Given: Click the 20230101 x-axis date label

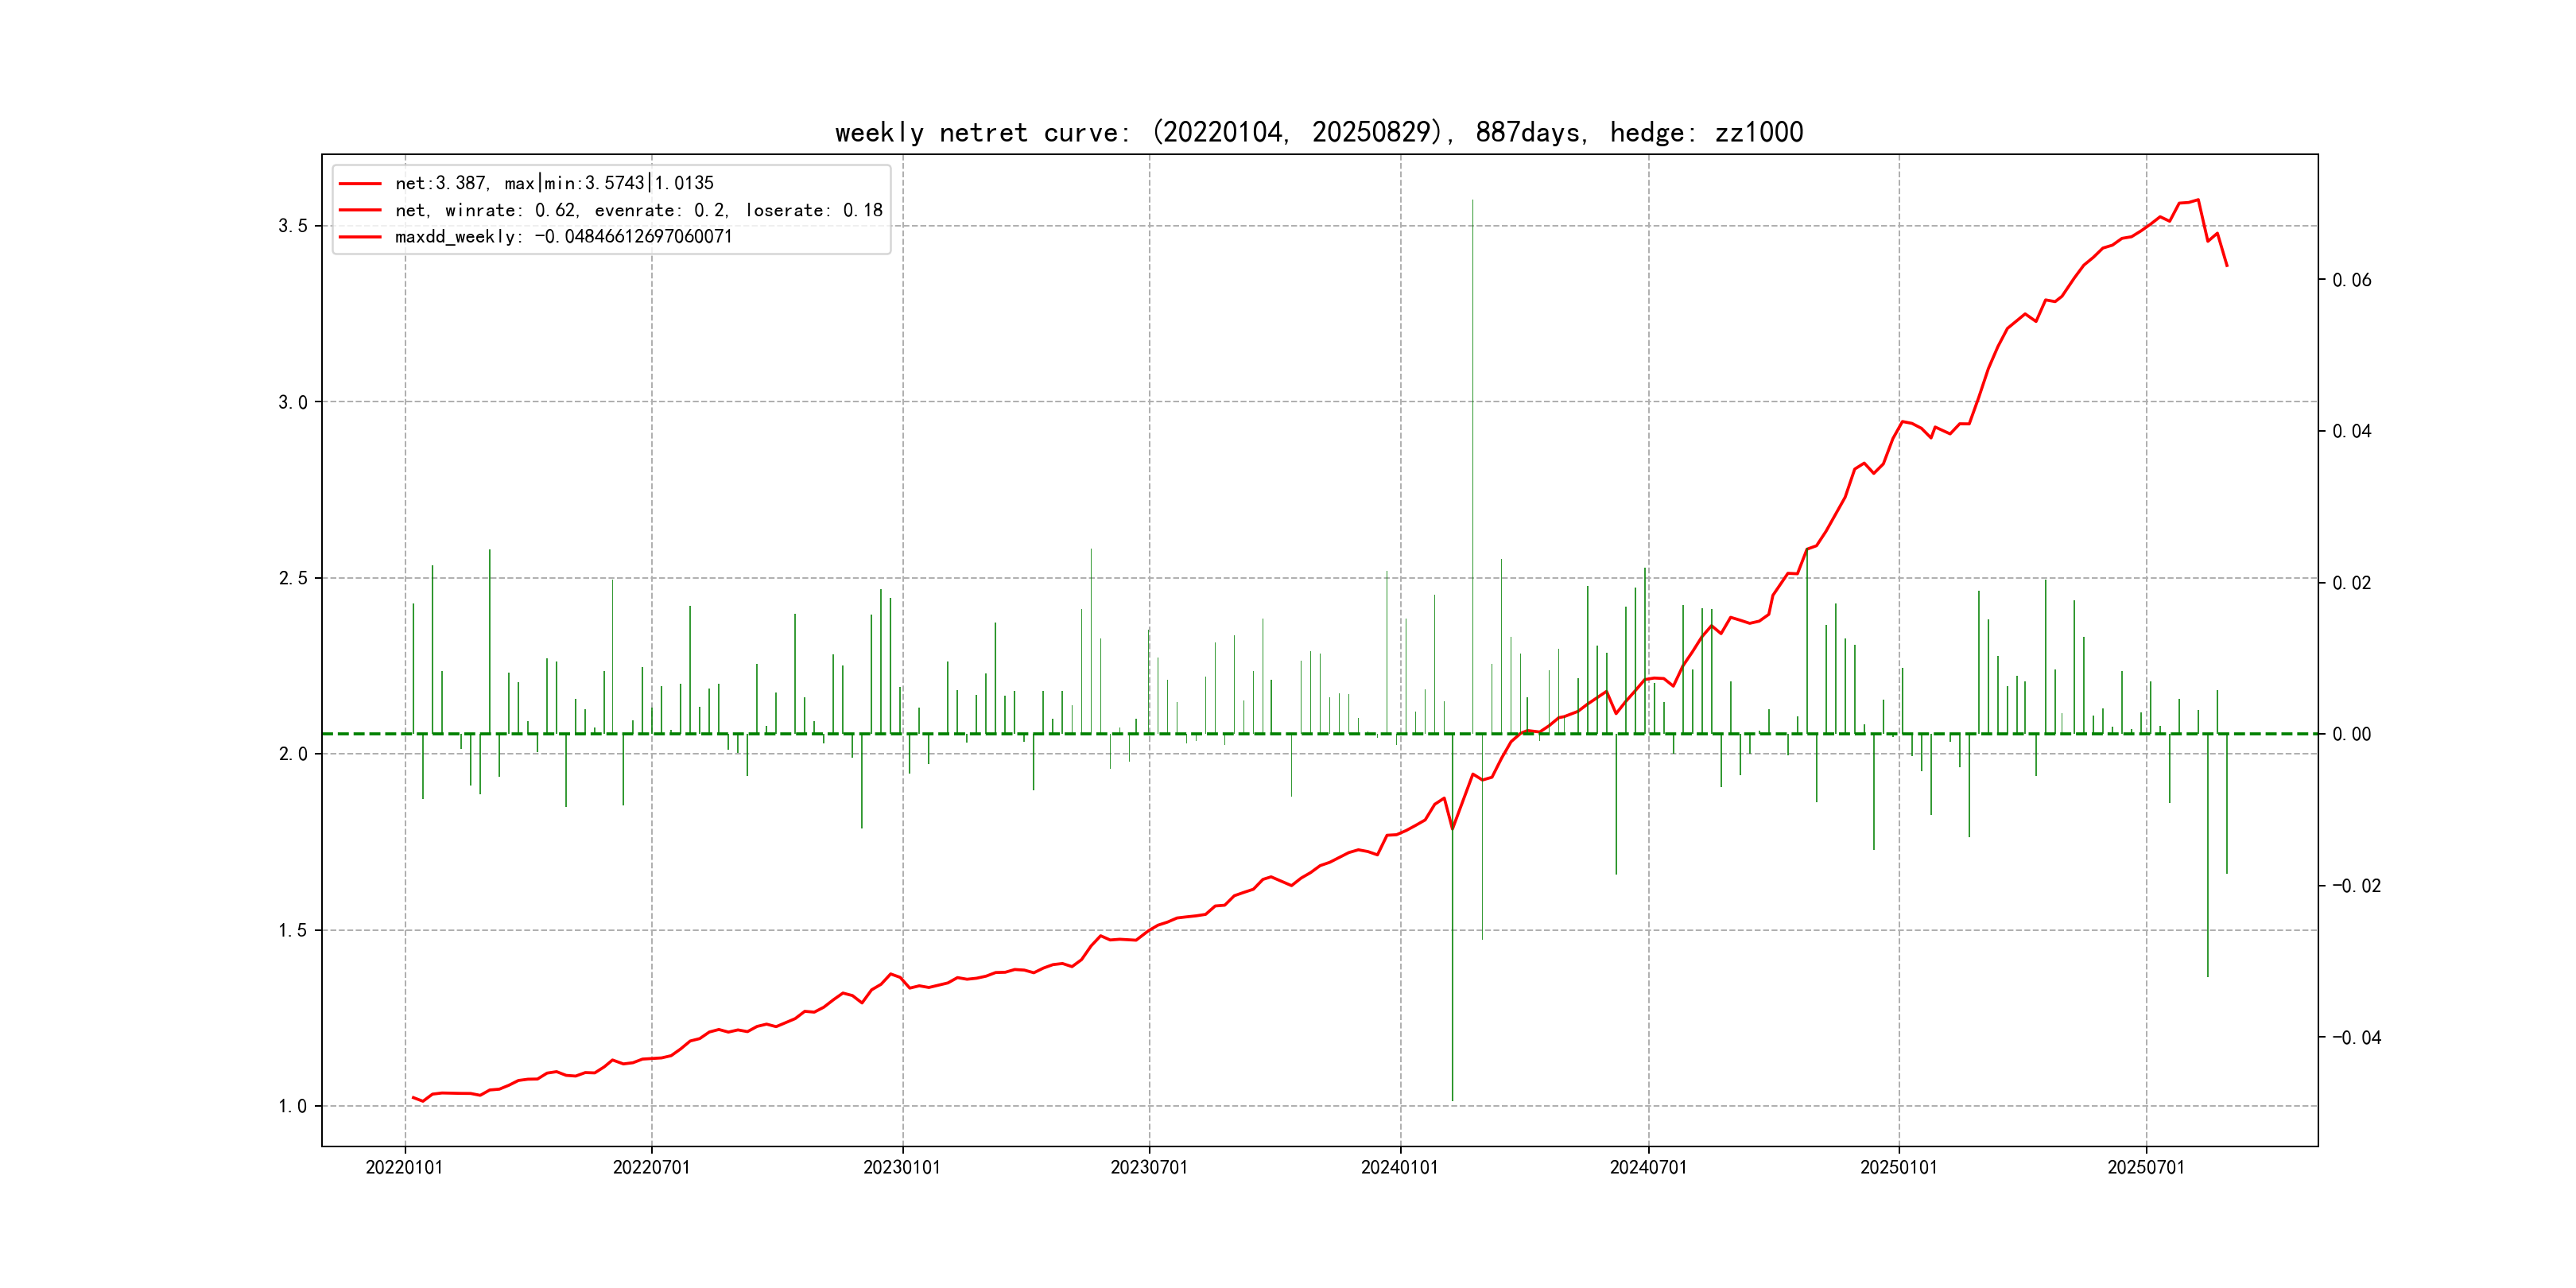Looking at the screenshot, I should point(902,1168).
